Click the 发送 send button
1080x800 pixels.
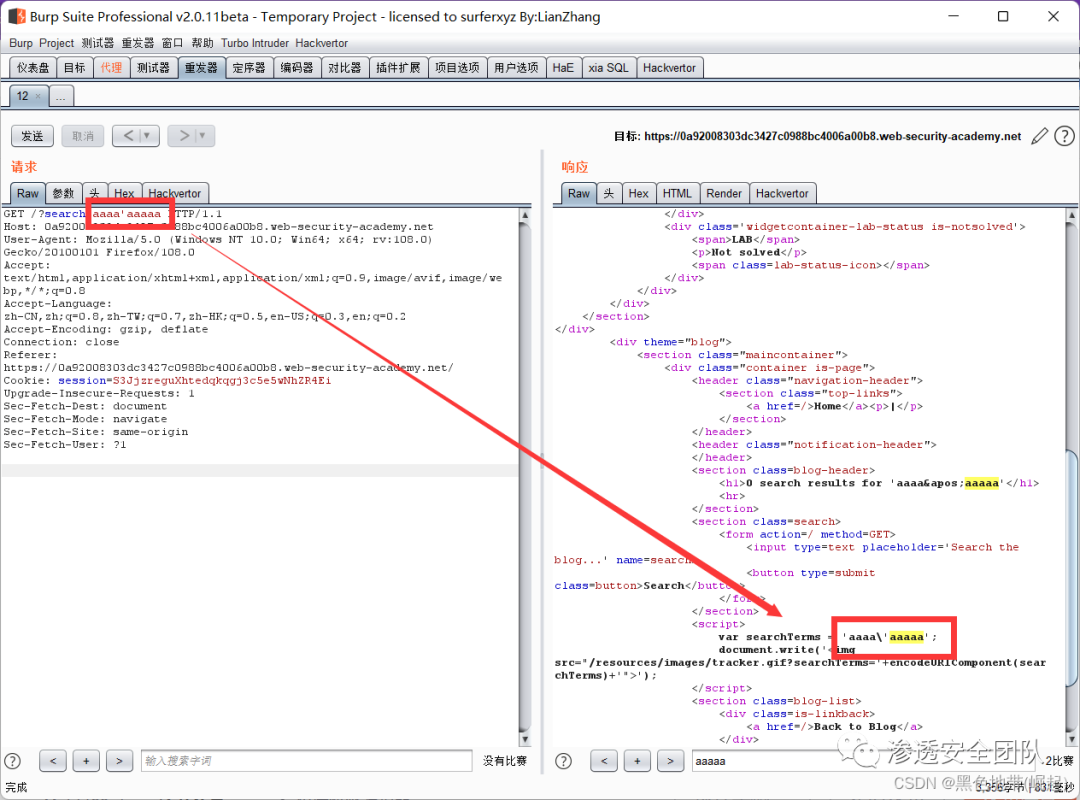tap(32, 136)
